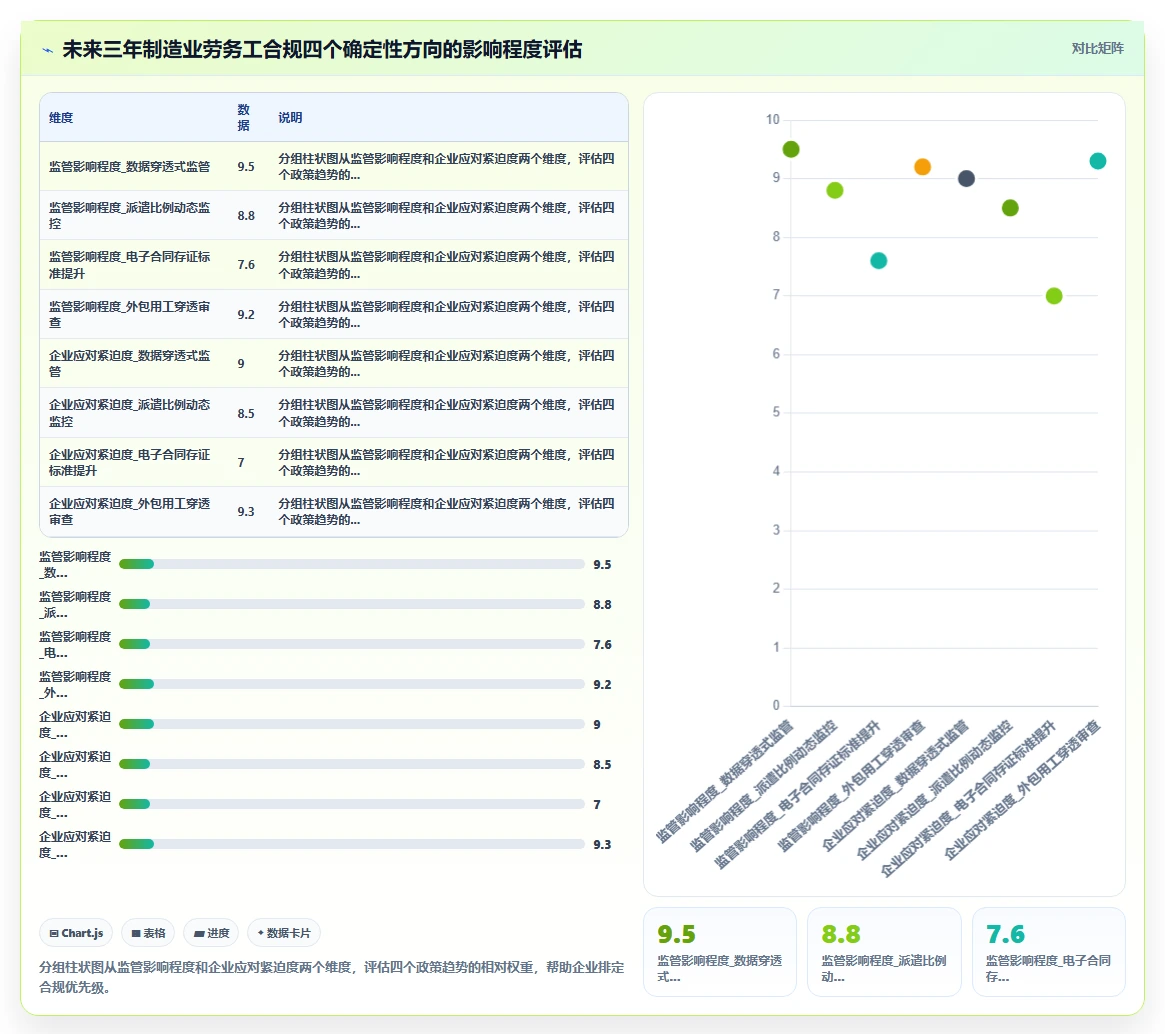The width and height of the screenshot is (1165, 1034).
Task: Select the 进度 tag chip
Action: [211, 933]
